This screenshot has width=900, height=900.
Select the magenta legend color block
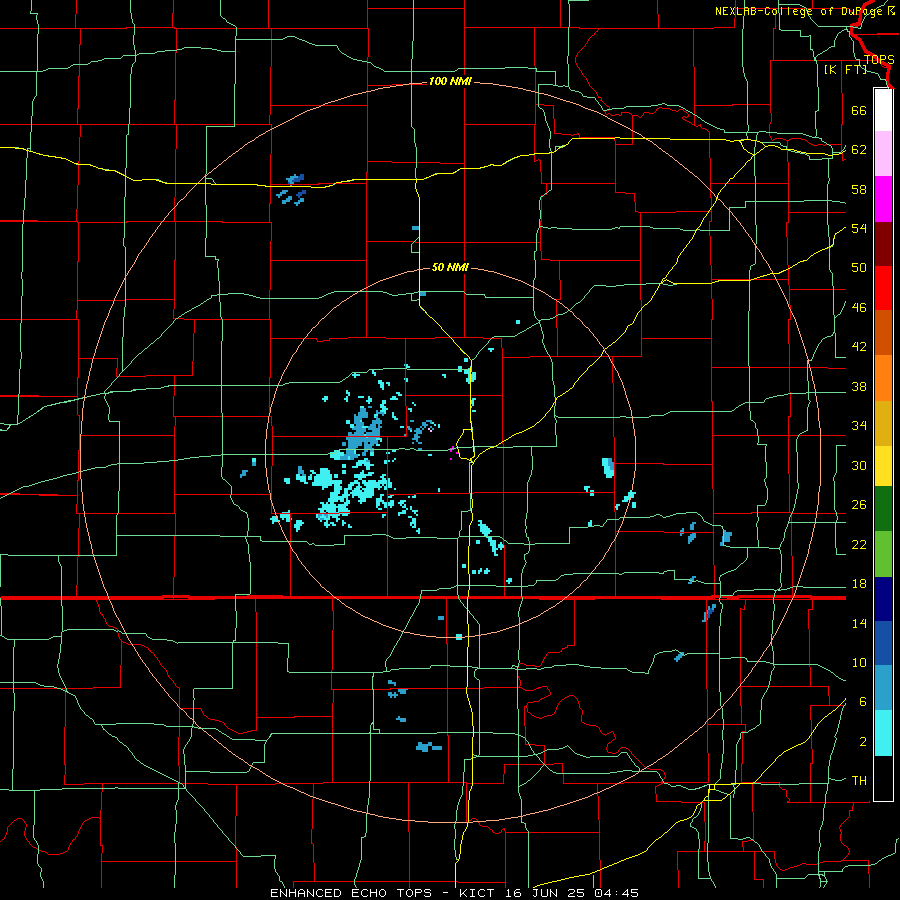[x=883, y=199]
